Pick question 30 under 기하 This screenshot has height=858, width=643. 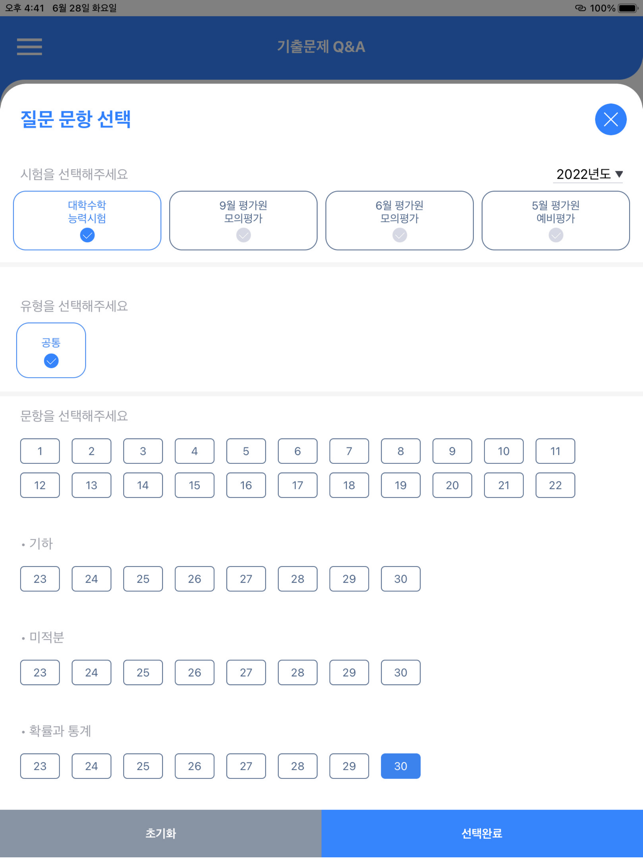tap(401, 579)
